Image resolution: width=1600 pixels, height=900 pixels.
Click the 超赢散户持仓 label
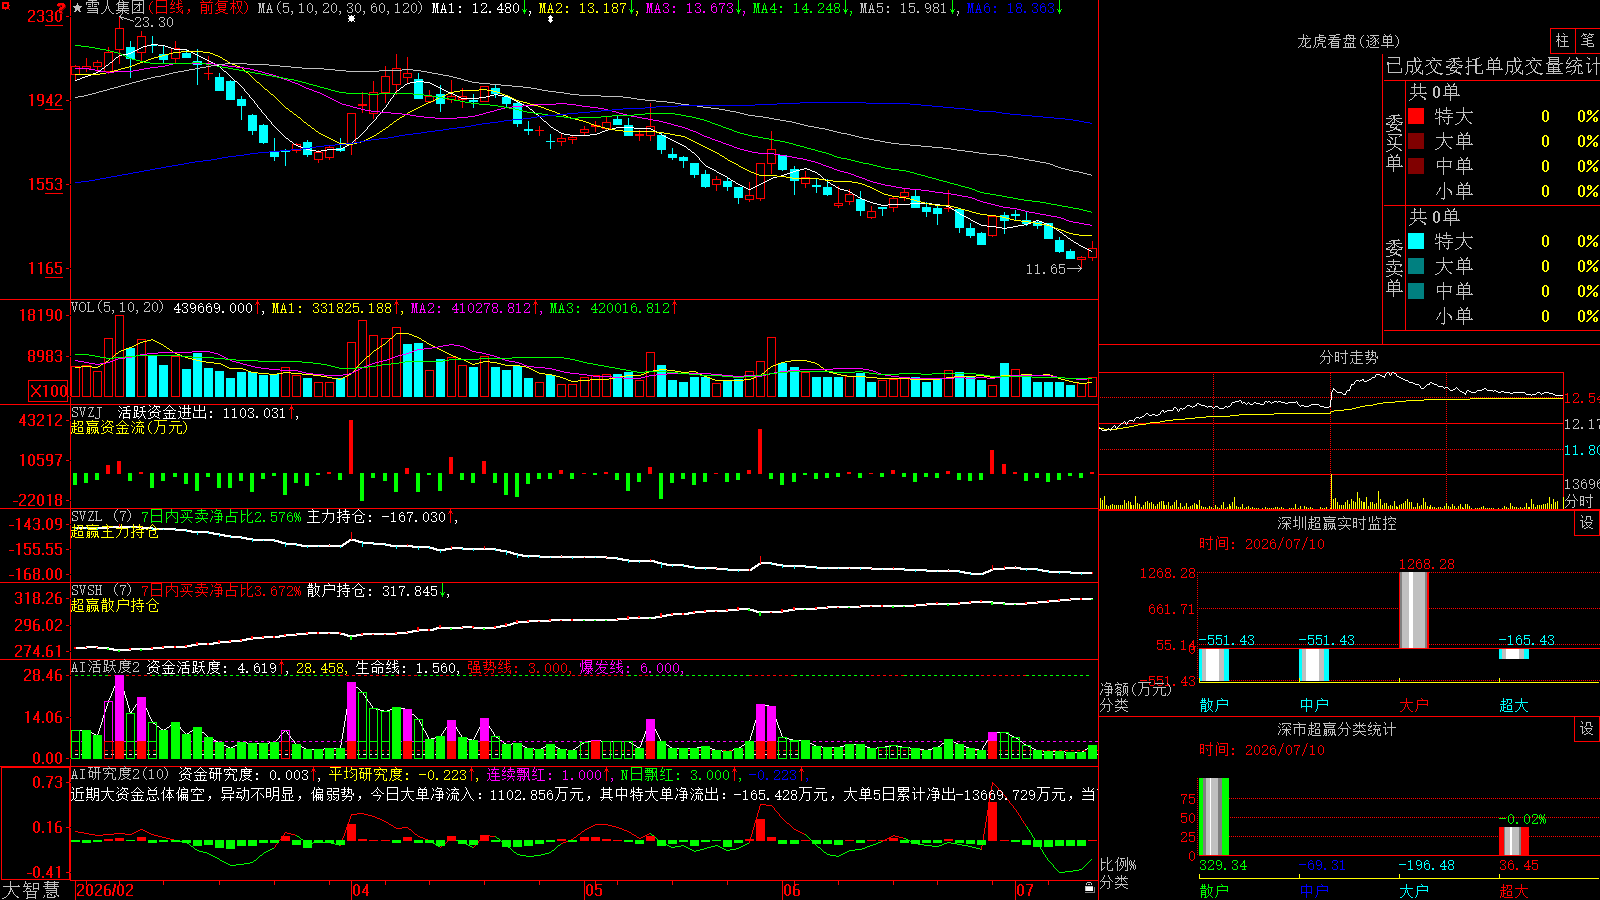[x=115, y=605]
